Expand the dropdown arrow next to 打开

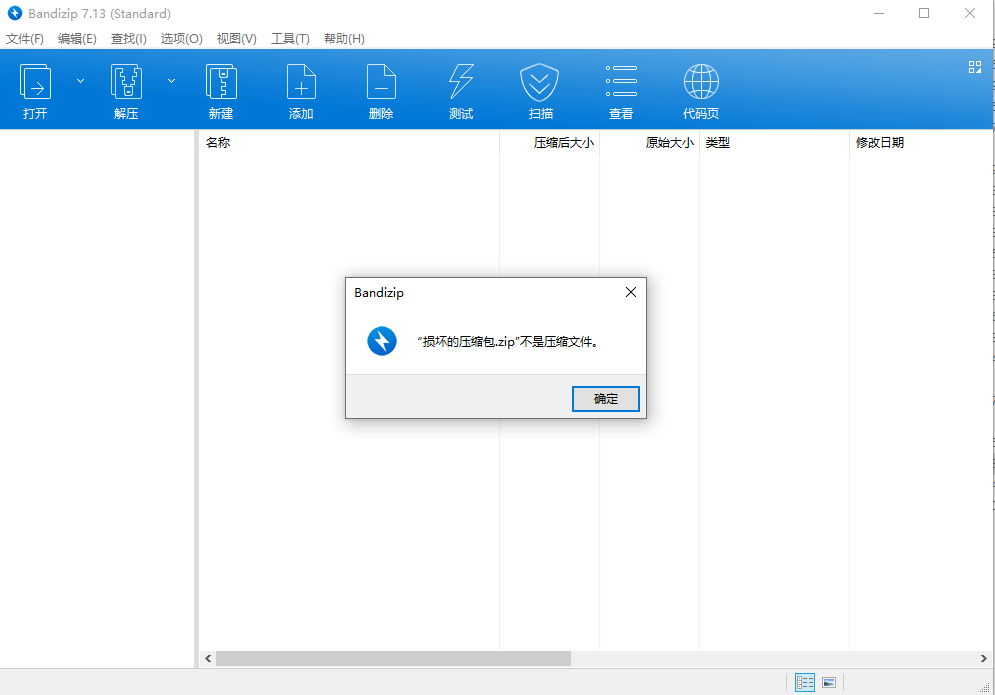click(81, 81)
